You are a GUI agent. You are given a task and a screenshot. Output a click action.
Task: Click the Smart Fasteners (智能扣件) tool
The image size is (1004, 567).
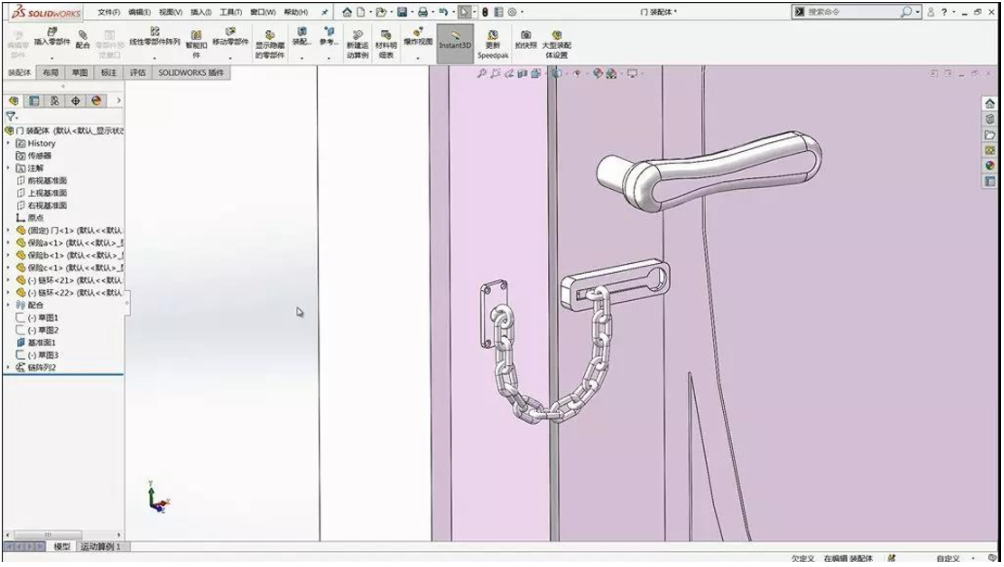tap(196, 44)
